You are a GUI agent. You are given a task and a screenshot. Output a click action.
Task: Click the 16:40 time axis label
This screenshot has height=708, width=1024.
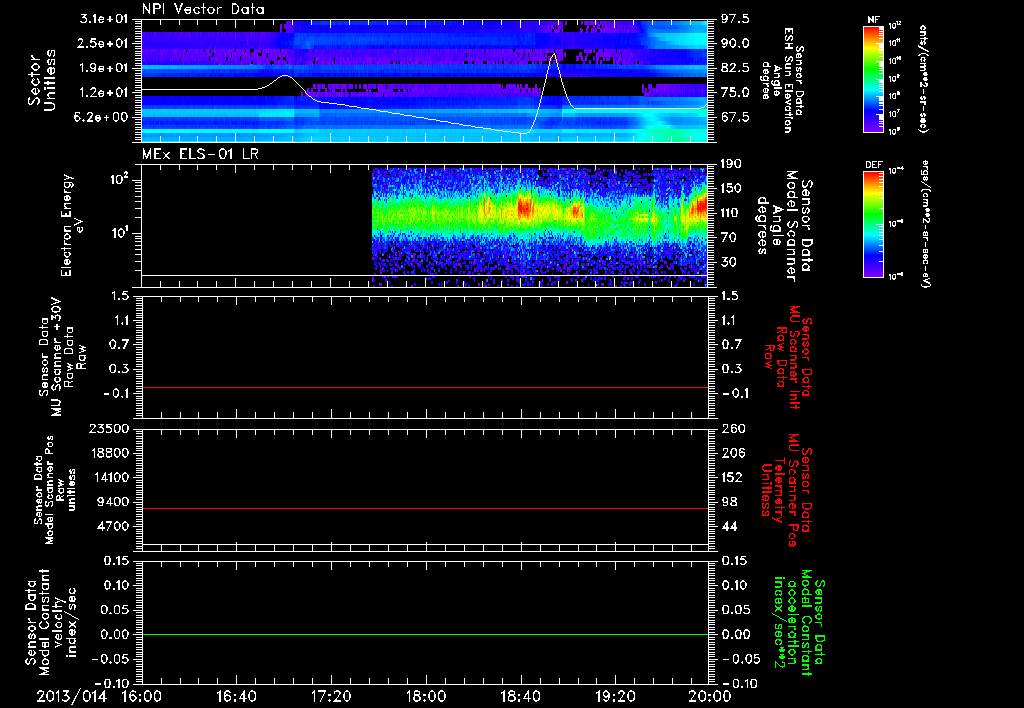(236, 696)
